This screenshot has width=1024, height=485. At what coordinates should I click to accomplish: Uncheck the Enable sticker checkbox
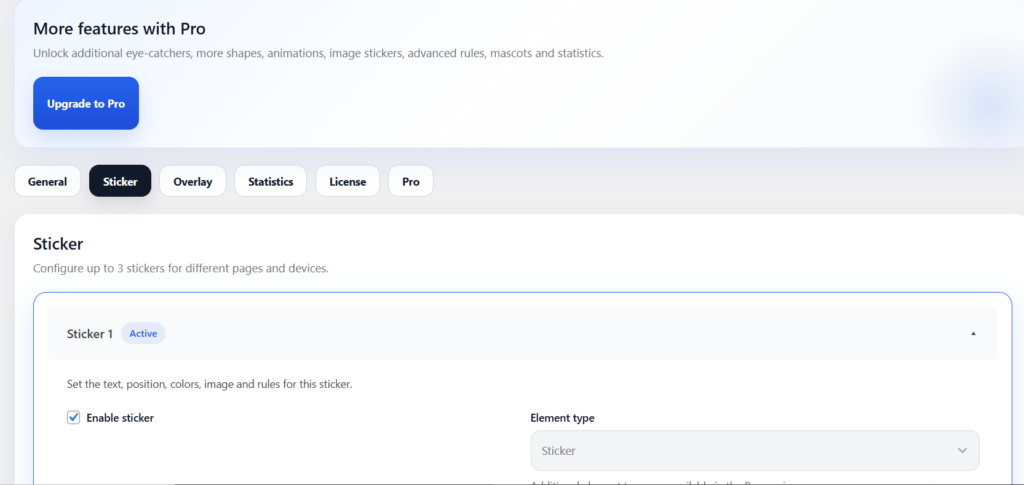73,417
